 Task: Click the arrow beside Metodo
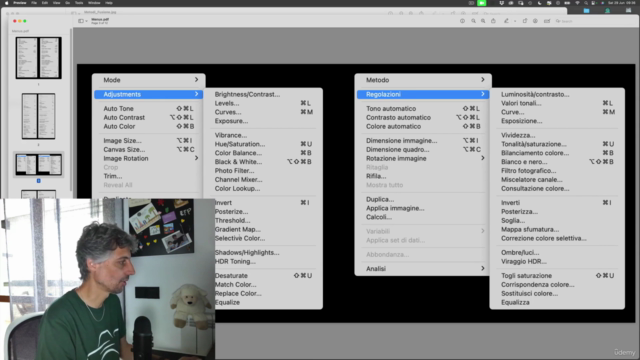point(482,80)
